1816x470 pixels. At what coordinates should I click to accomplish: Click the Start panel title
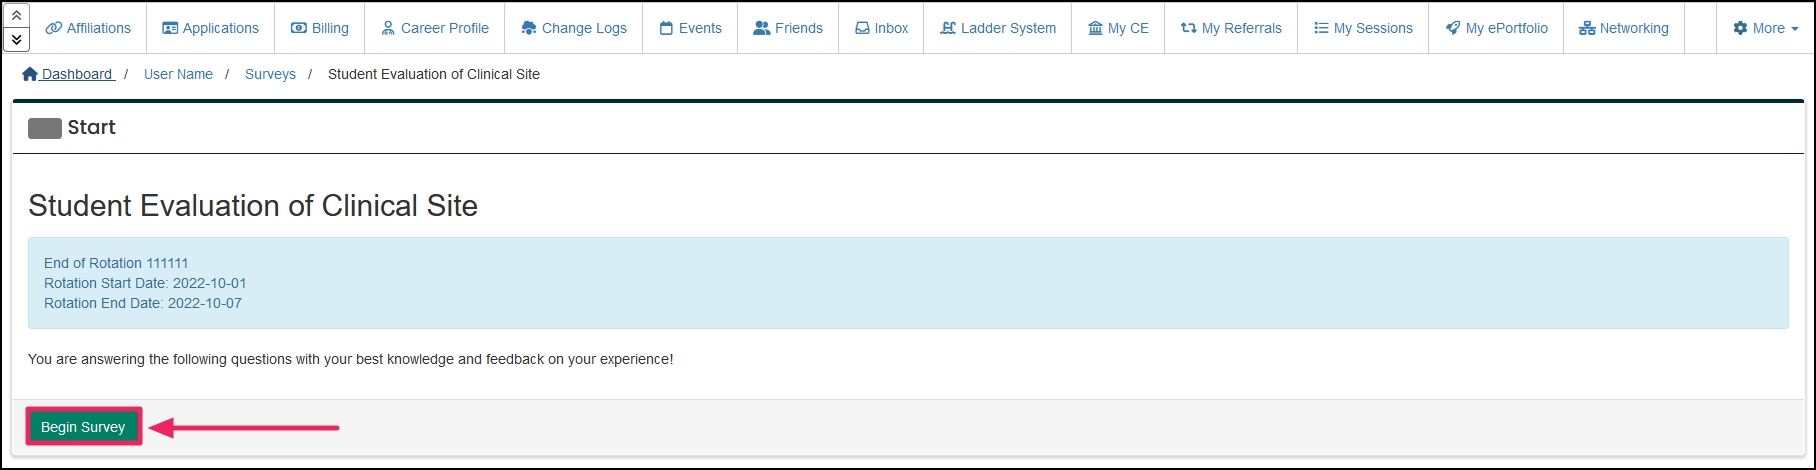click(x=91, y=127)
